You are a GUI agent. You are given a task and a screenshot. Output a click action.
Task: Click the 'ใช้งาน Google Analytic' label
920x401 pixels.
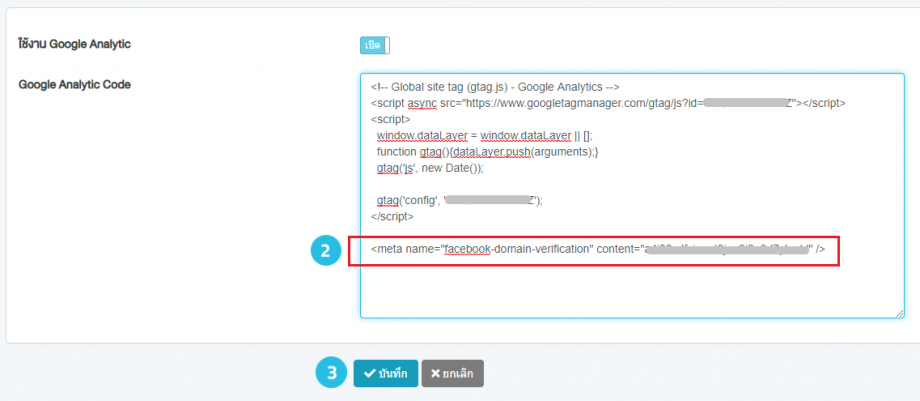coord(74,44)
